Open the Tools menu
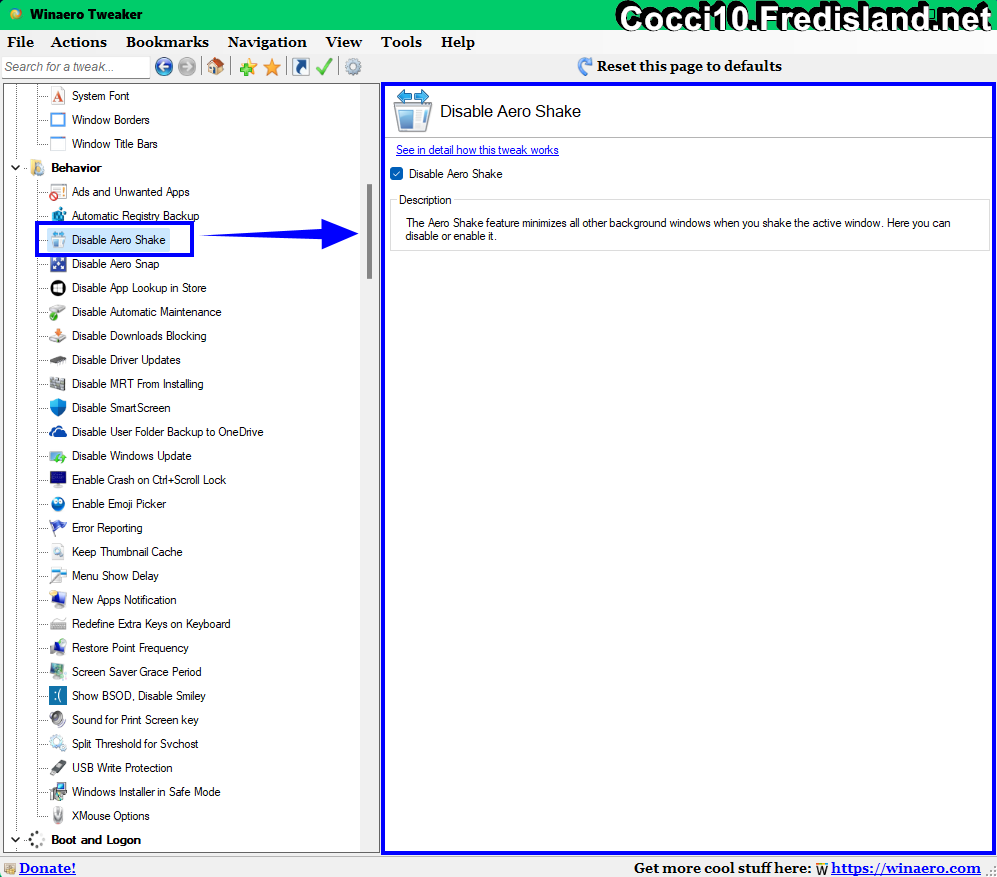Viewport: 997px width, 877px height. (x=401, y=42)
